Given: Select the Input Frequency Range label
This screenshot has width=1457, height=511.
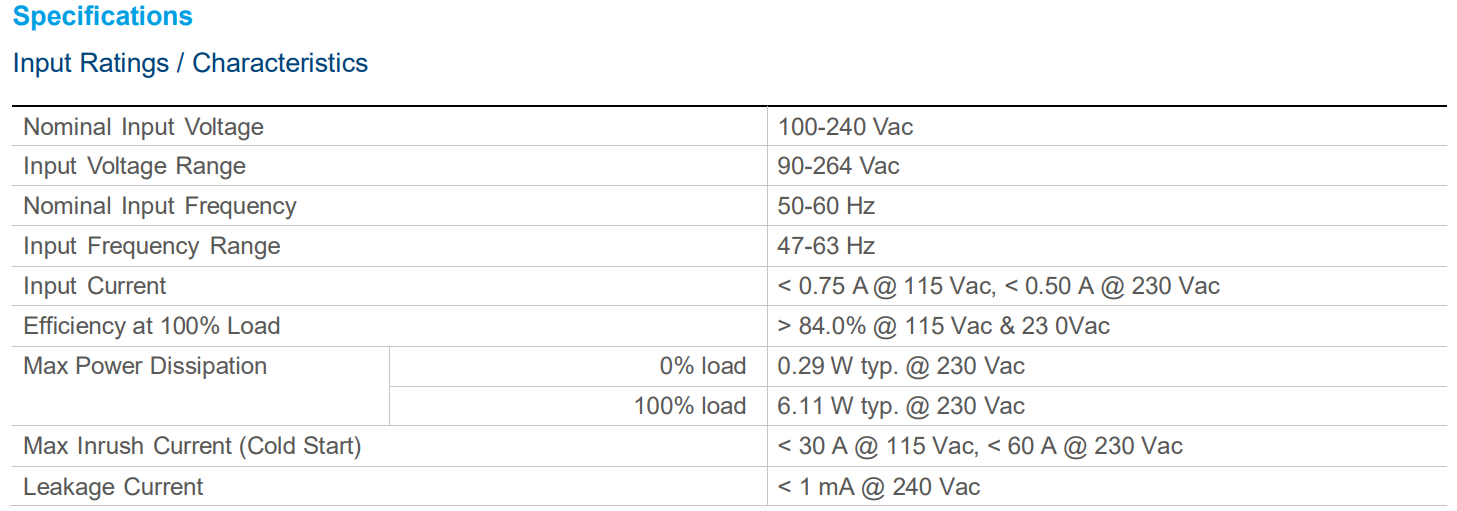Looking at the screenshot, I should pyautogui.click(x=152, y=246).
